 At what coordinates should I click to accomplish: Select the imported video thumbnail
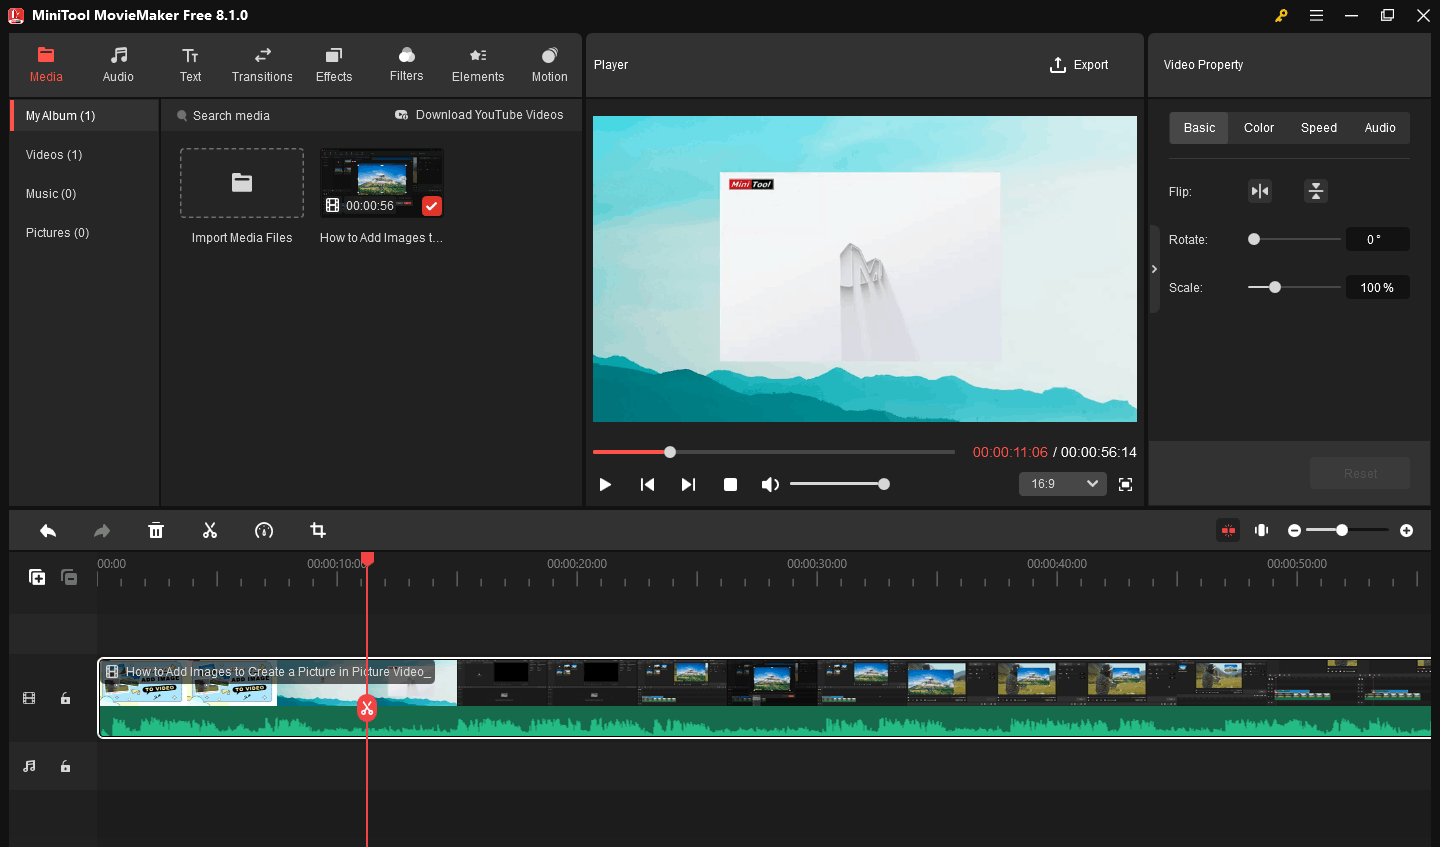pyautogui.click(x=382, y=183)
